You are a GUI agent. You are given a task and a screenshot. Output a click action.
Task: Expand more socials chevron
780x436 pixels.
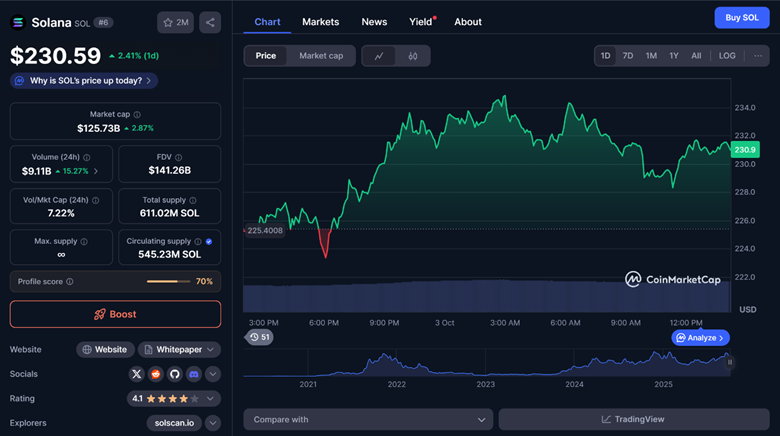(213, 374)
